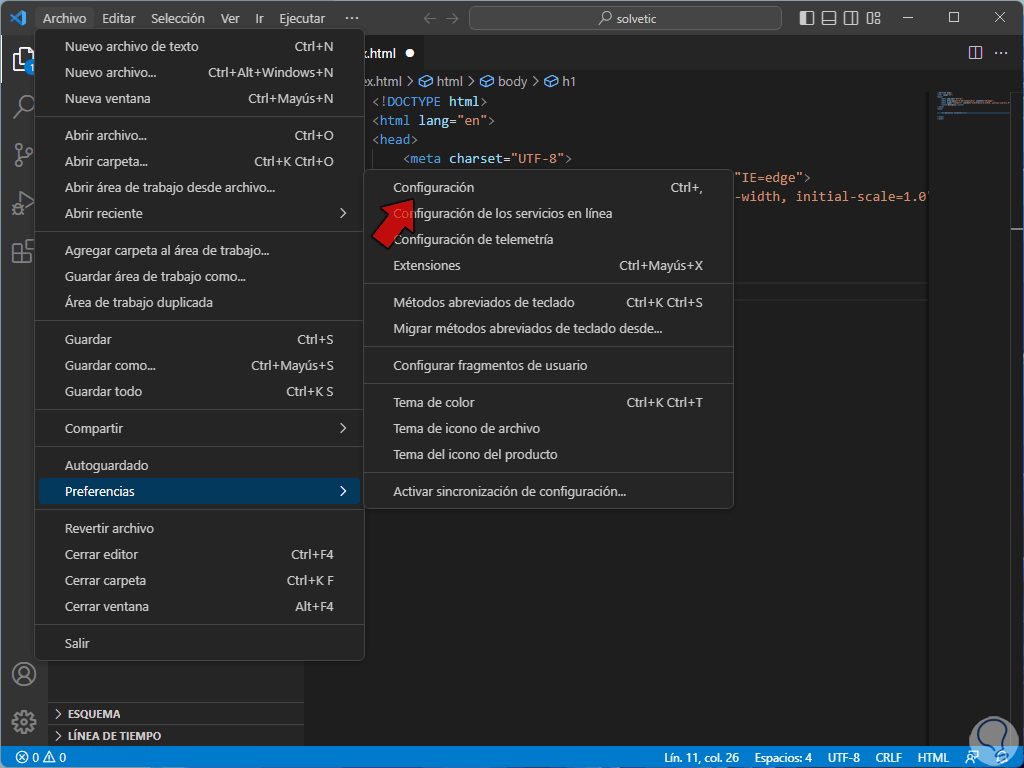Click the HTML language mode button
The image size is (1024, 768).
click(933, 757)
